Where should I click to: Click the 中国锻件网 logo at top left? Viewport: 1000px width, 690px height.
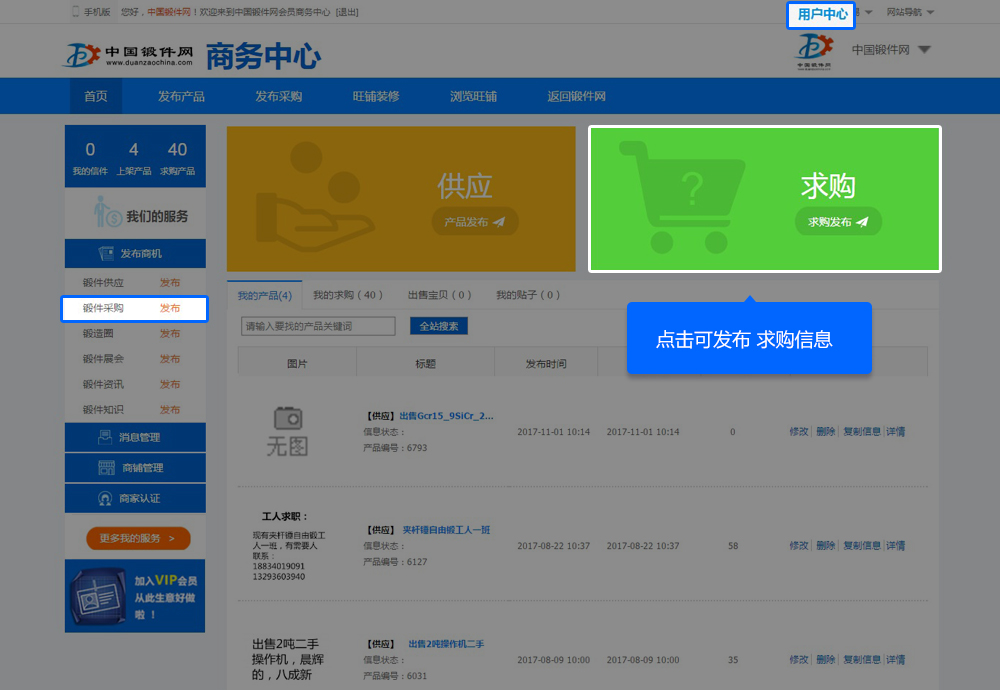(x=128, y=56)
